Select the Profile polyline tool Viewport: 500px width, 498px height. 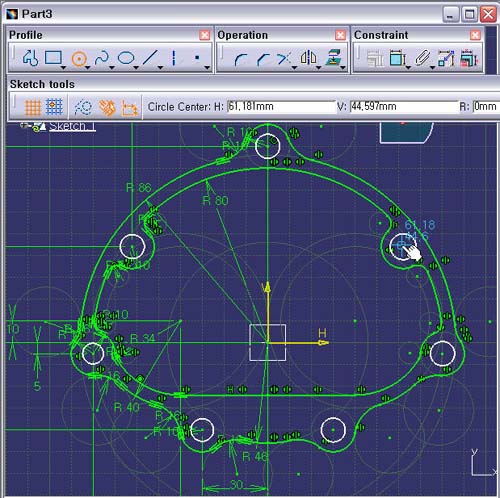pyautogui.click(x=30, y=58)
